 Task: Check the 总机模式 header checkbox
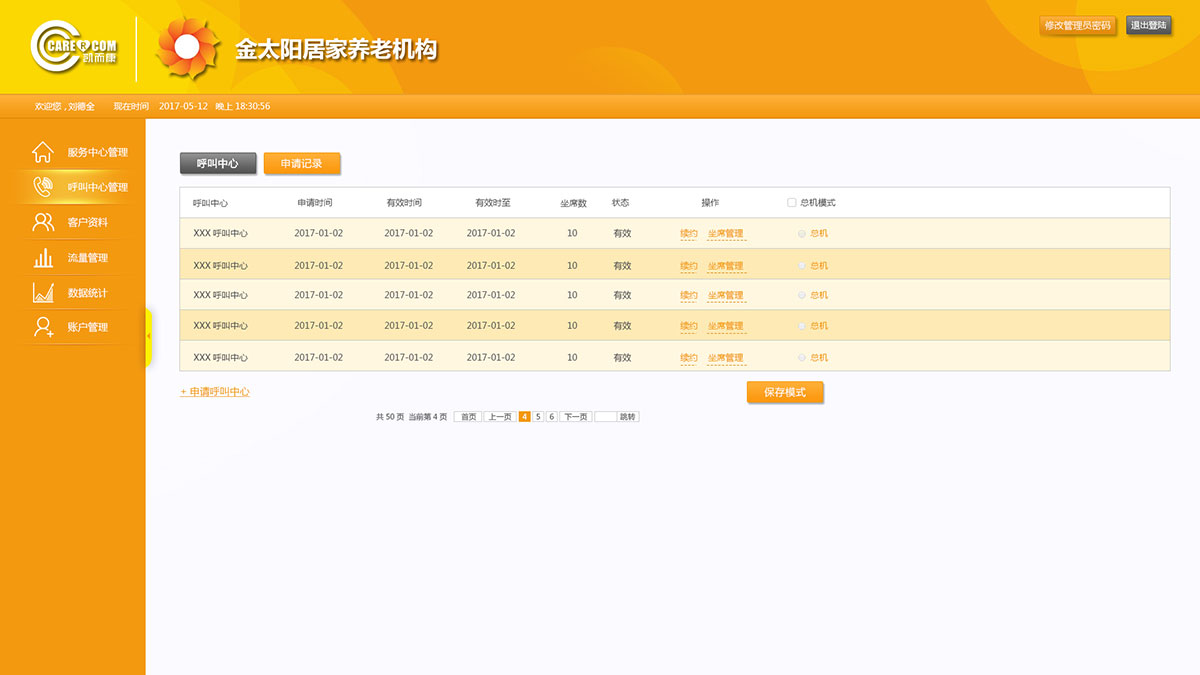[792, 203]
